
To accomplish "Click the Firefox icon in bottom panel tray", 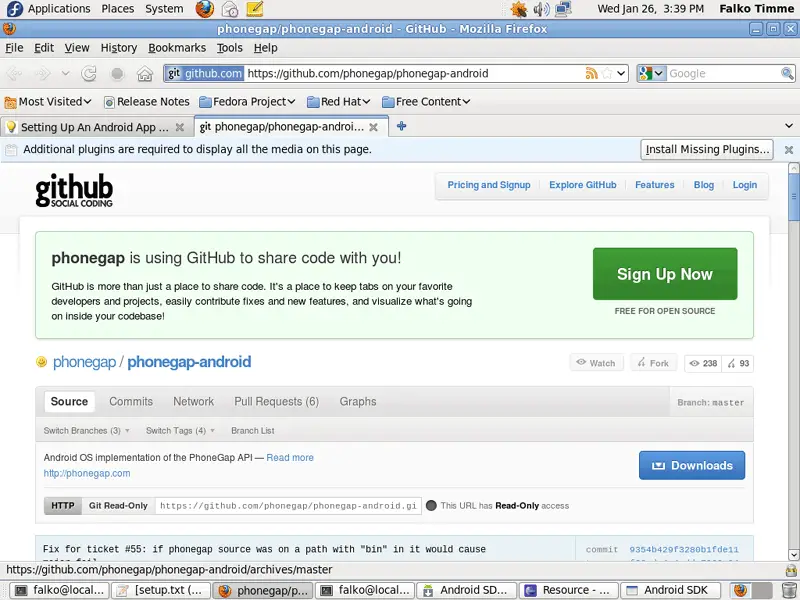I will coord(740,590).
